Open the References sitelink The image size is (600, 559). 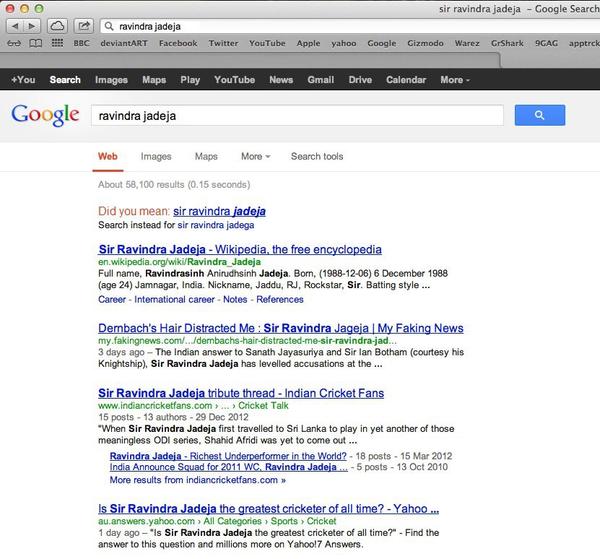pos(280,299)
